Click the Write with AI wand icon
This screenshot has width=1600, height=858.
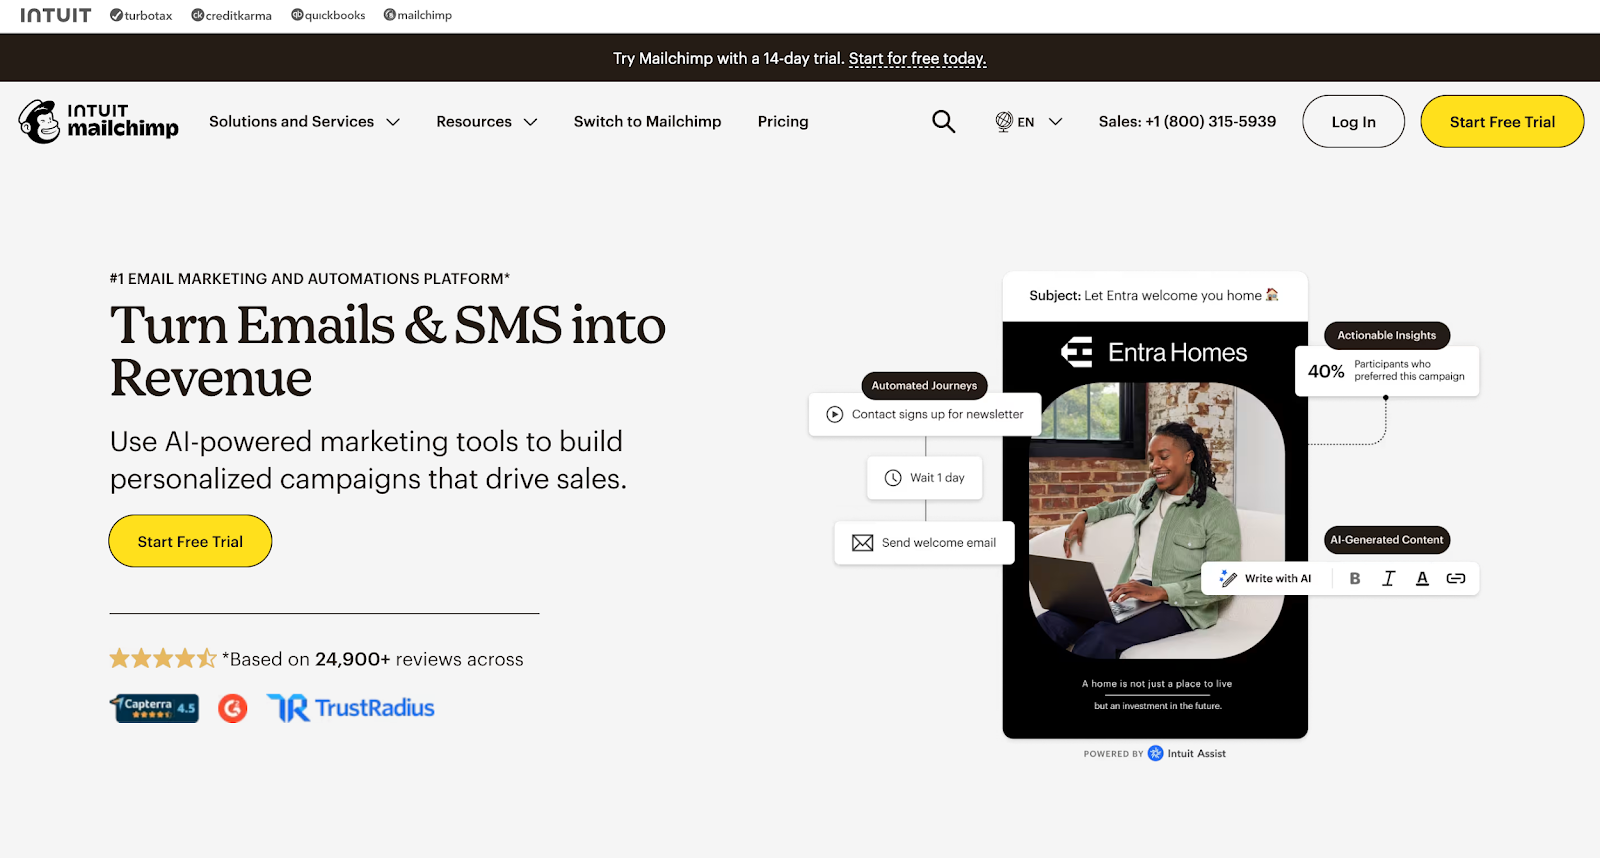coord(1228,578)
